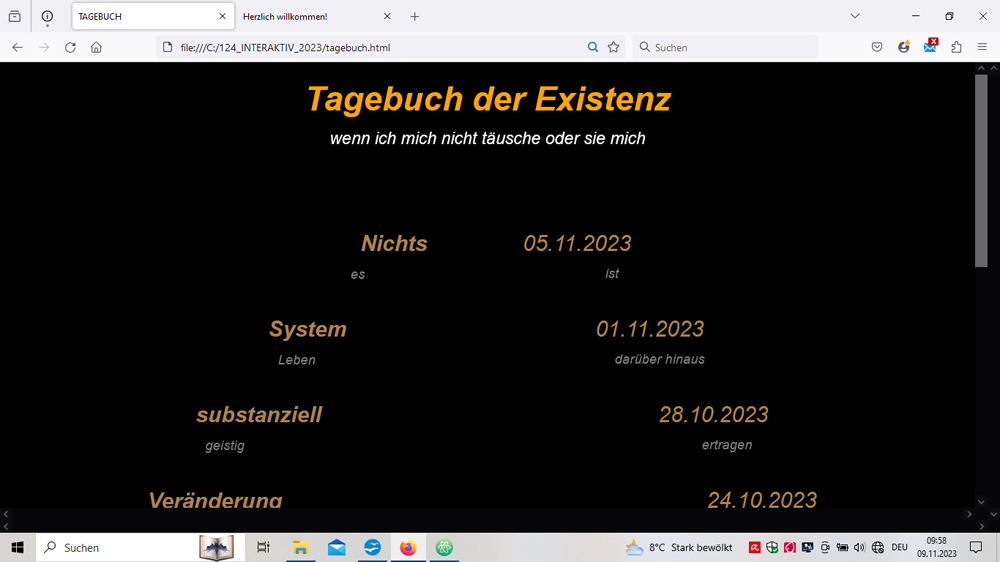
Task: Open the battery status tray icon
Action: [842, 547]
